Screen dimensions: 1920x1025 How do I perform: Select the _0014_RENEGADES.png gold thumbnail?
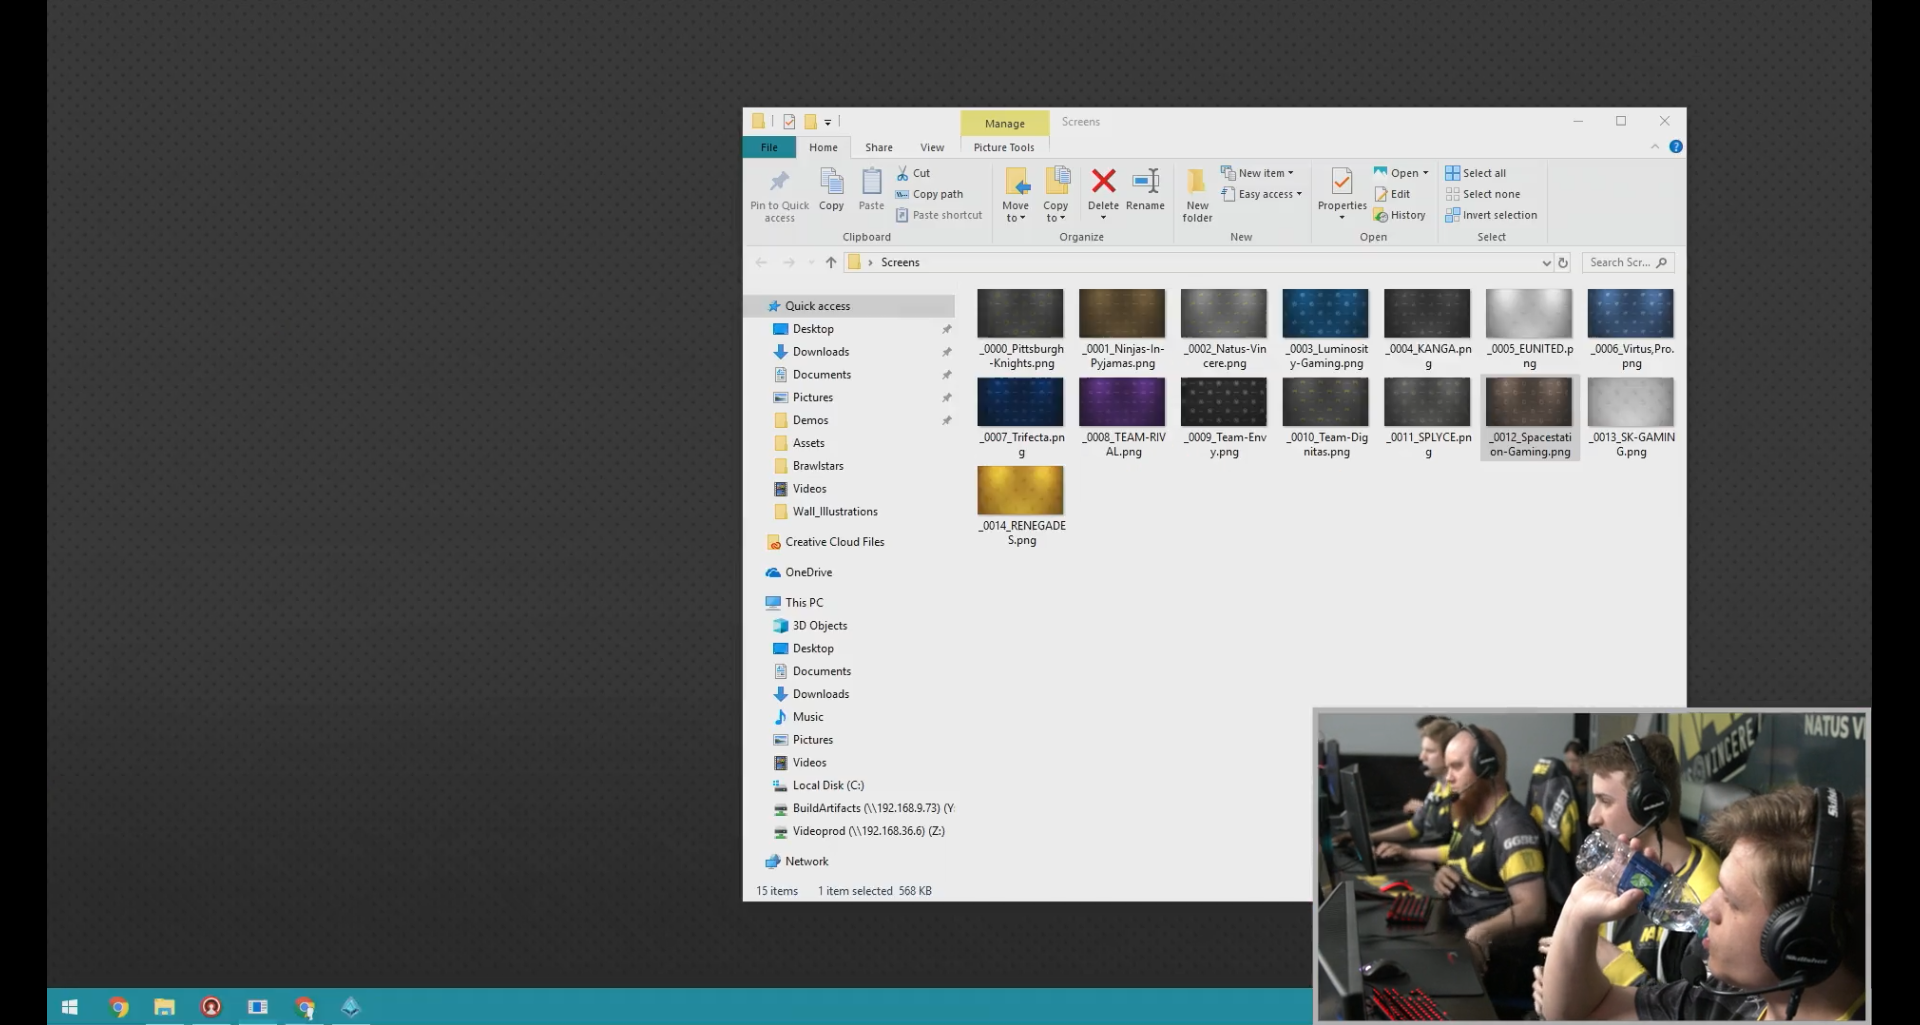(x=1020, y=491)
